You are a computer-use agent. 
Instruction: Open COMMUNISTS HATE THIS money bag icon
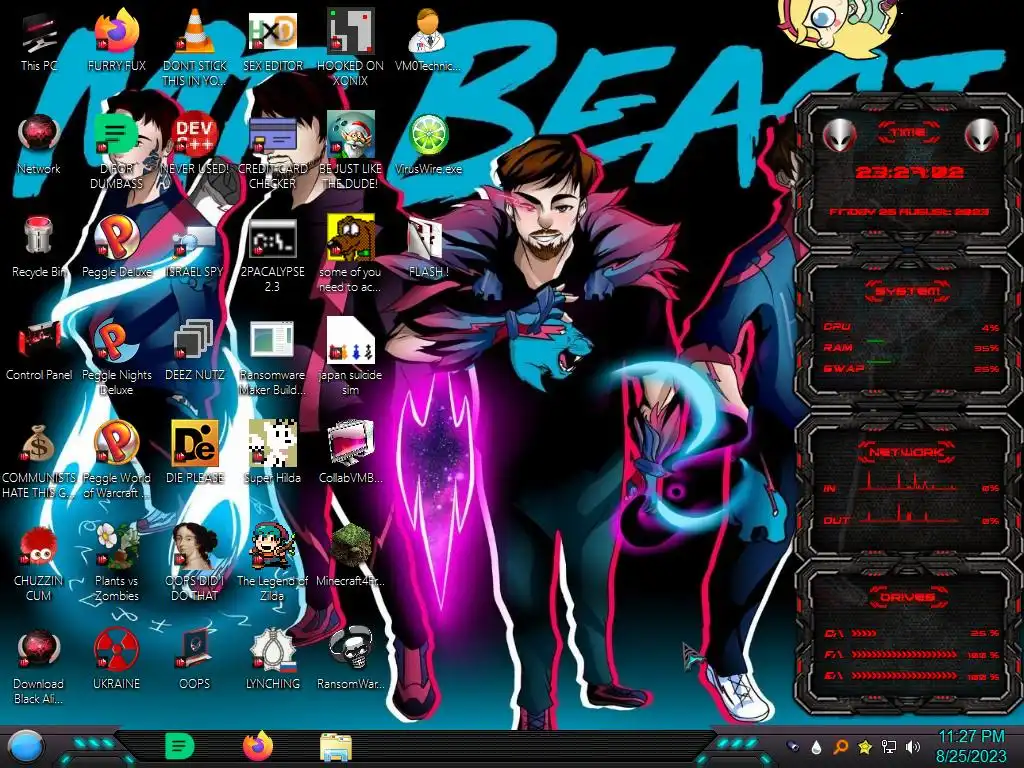39,444
